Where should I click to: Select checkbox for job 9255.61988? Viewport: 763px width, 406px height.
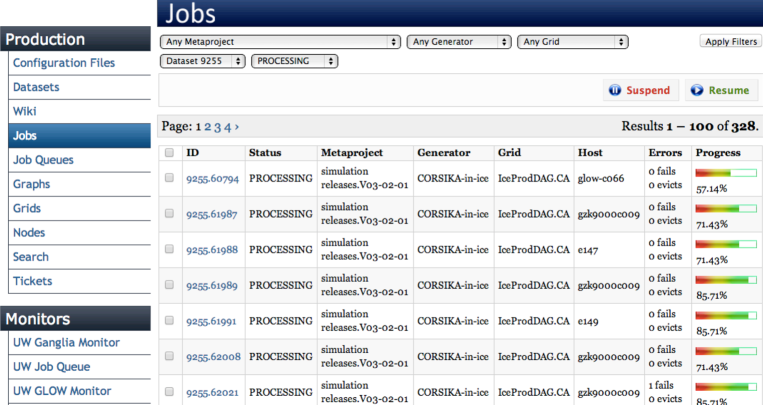169,249
